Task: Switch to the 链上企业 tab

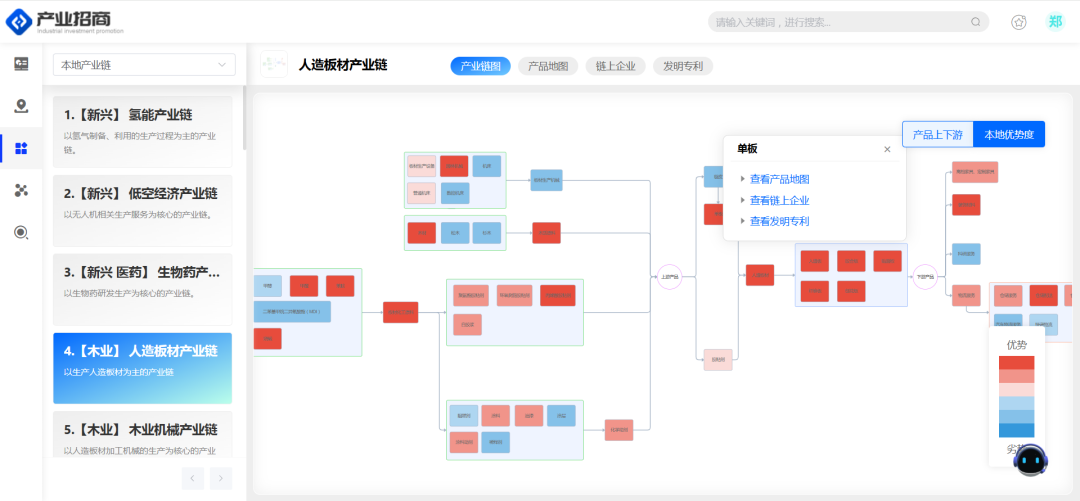Action: point(616,66)
